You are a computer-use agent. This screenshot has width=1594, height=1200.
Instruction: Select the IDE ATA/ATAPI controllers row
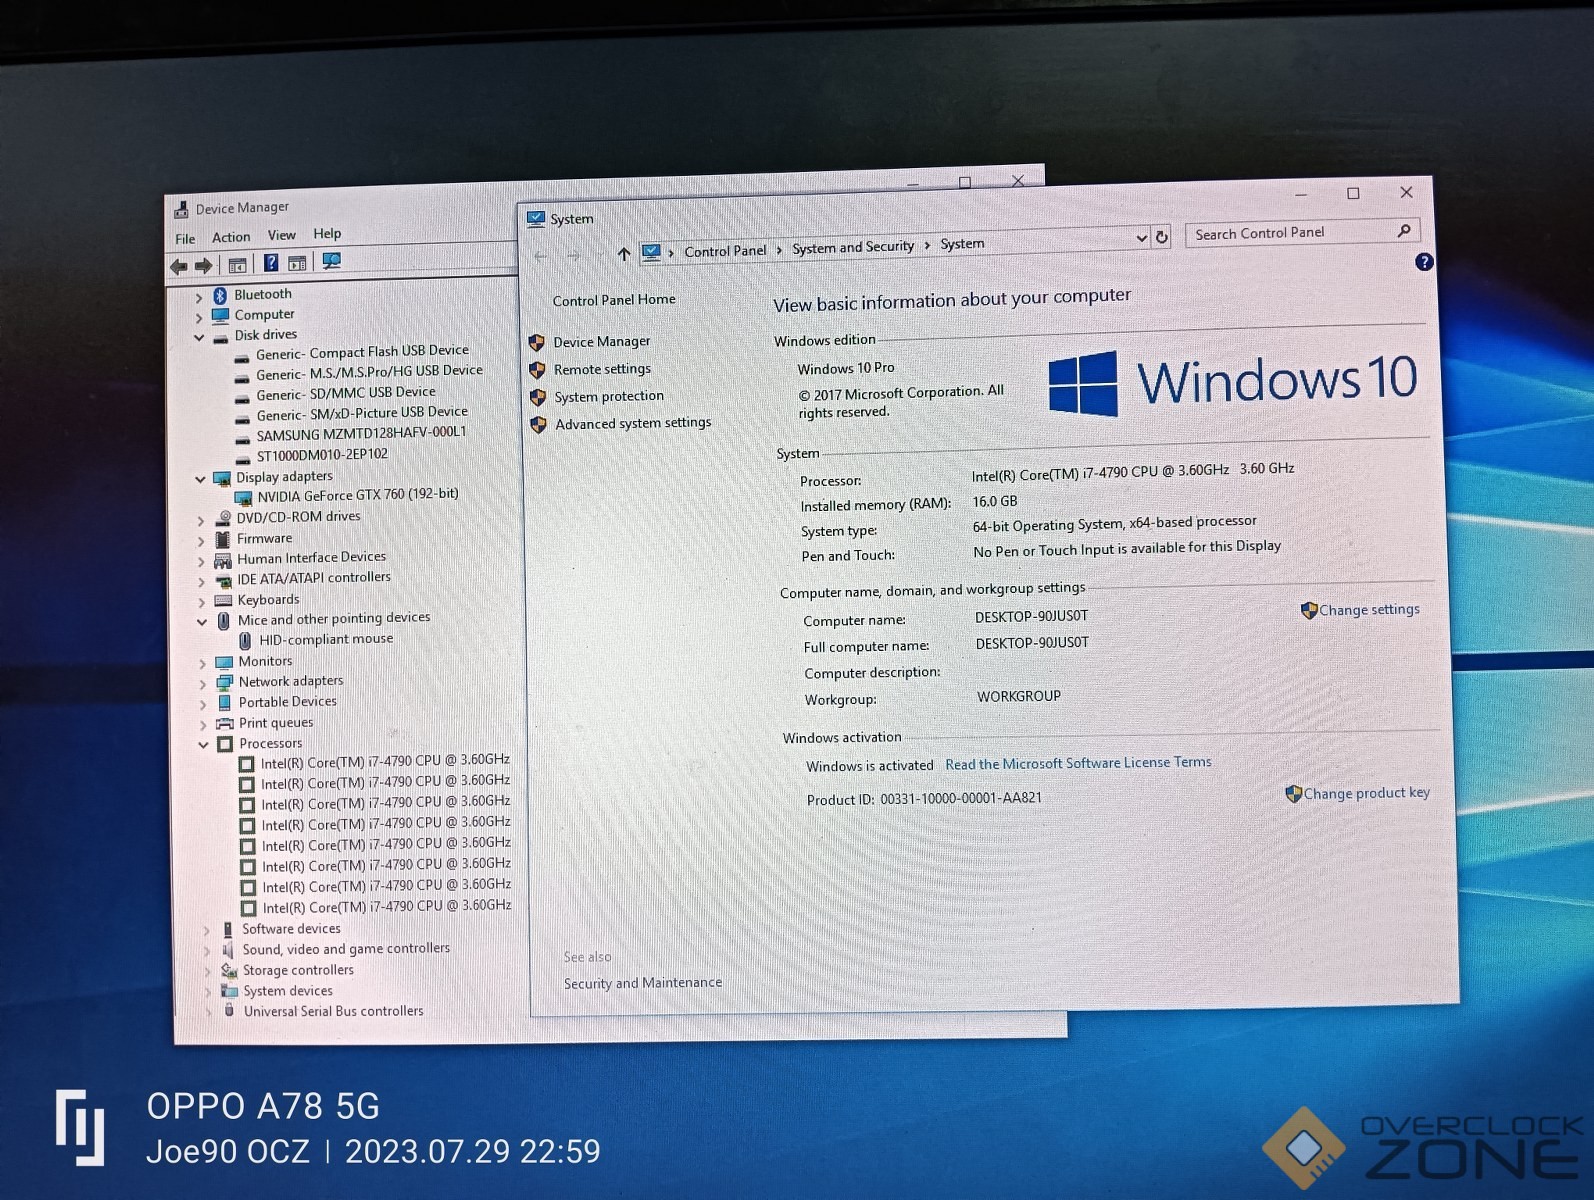point(314,578)
